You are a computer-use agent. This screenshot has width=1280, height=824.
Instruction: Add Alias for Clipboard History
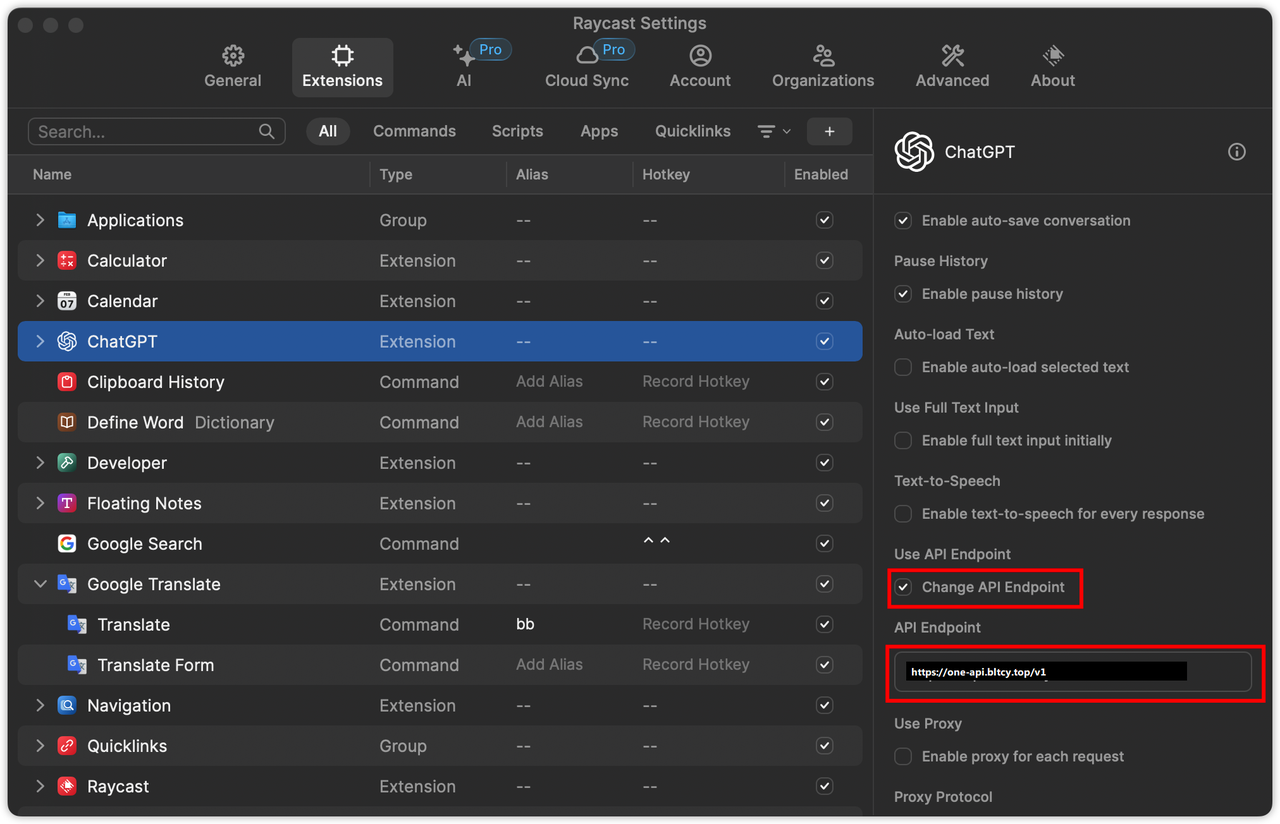click(549, 382)
